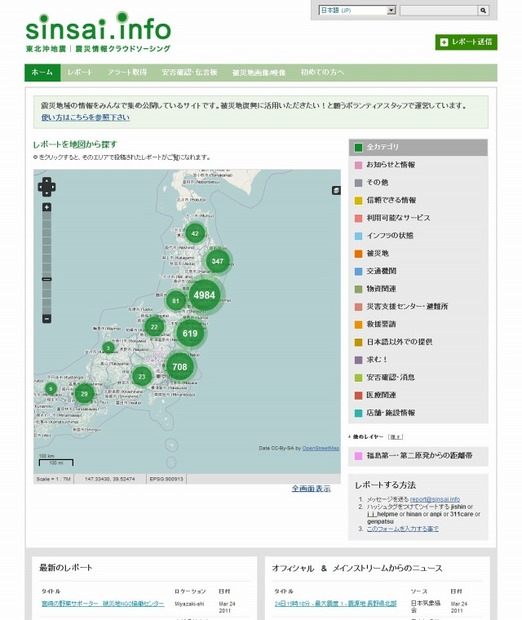Open the OpenStreetMap attribution link

click(x=321, y=448)
